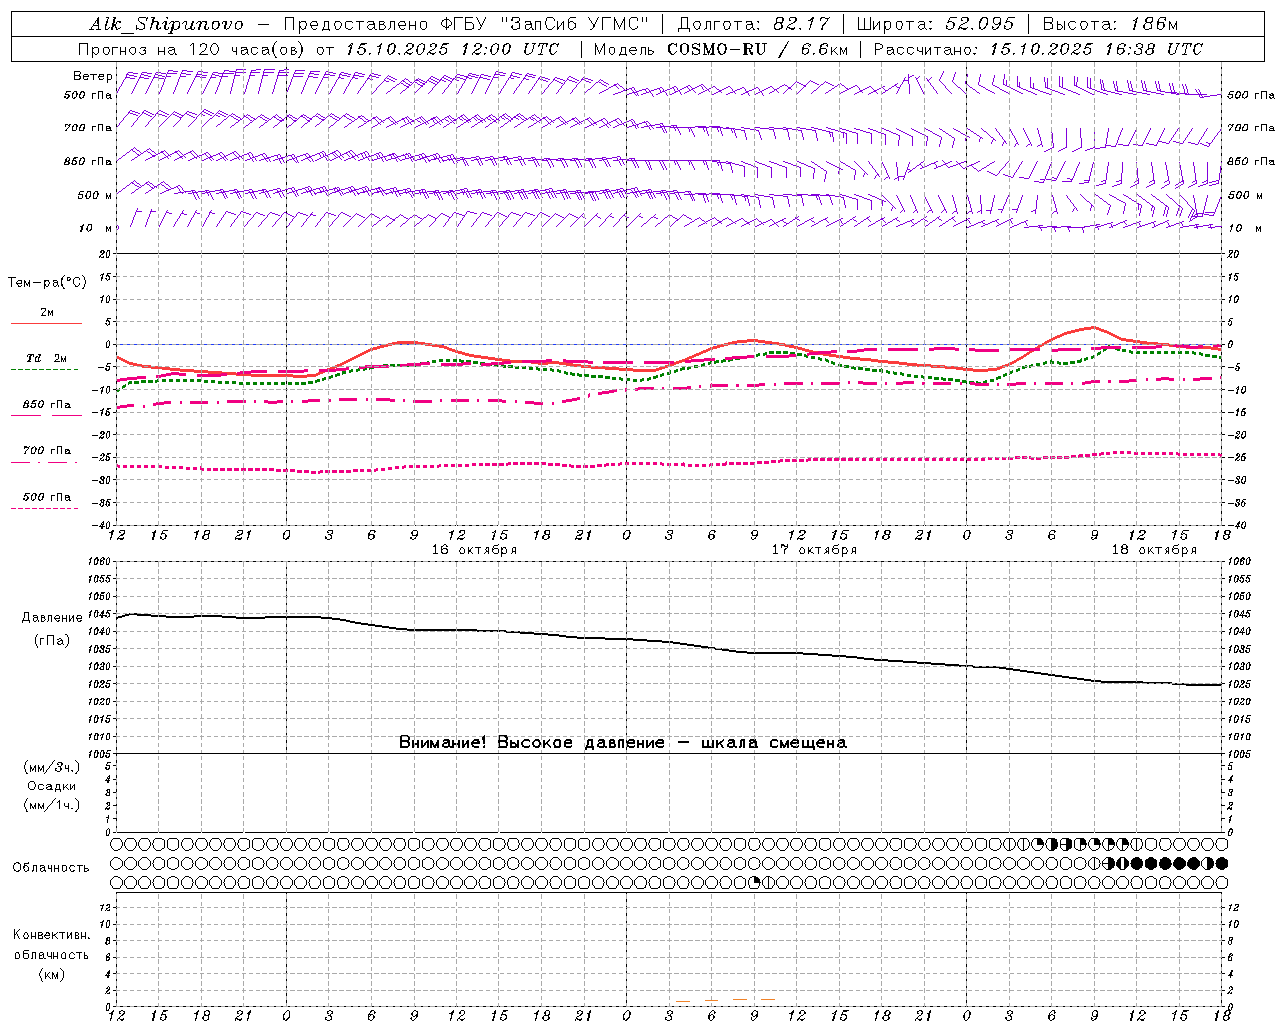Click the 16 октября date label
Image resolution: width=1280 pixels, height=1024 pixels.
(x=474, y=550)
